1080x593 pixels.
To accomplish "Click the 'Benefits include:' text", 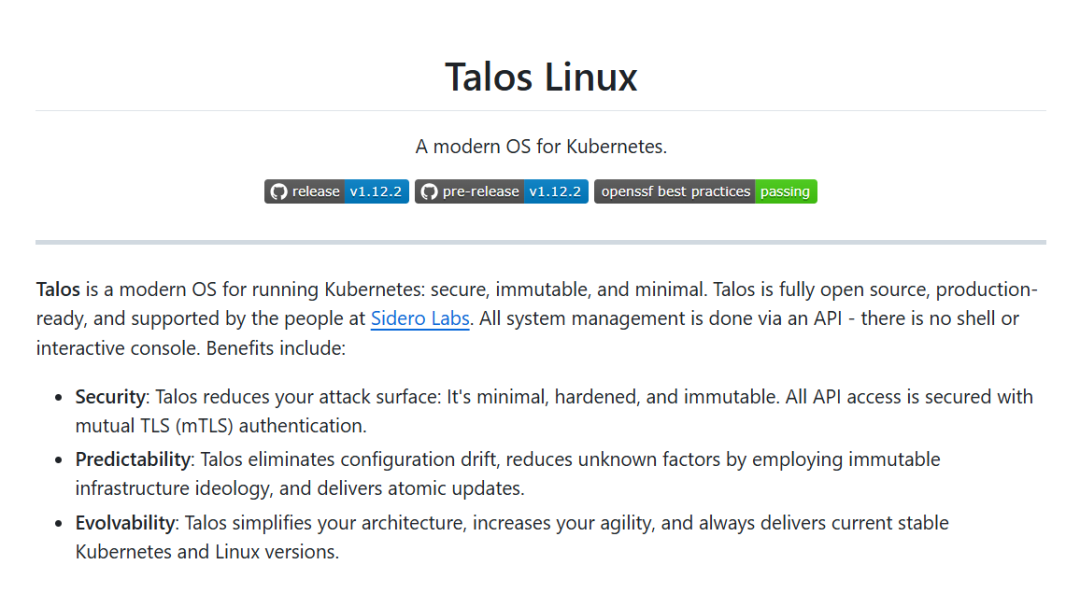I will click(x=276, y=348).
